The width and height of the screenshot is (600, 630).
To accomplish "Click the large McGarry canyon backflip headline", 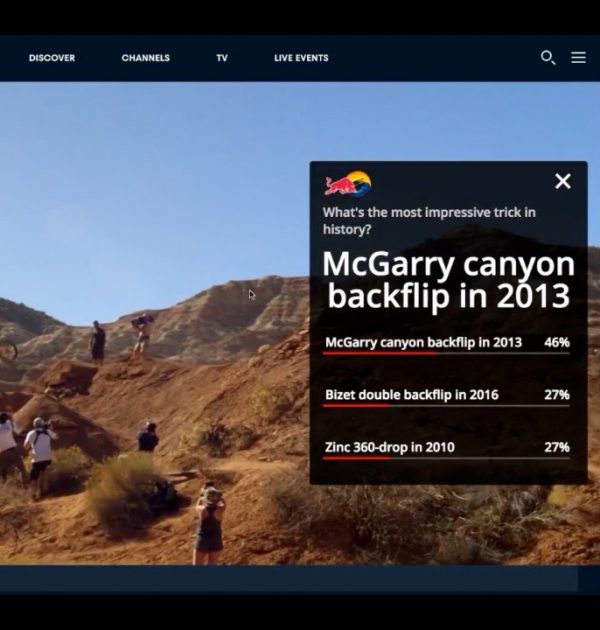I will click(448, 280).
